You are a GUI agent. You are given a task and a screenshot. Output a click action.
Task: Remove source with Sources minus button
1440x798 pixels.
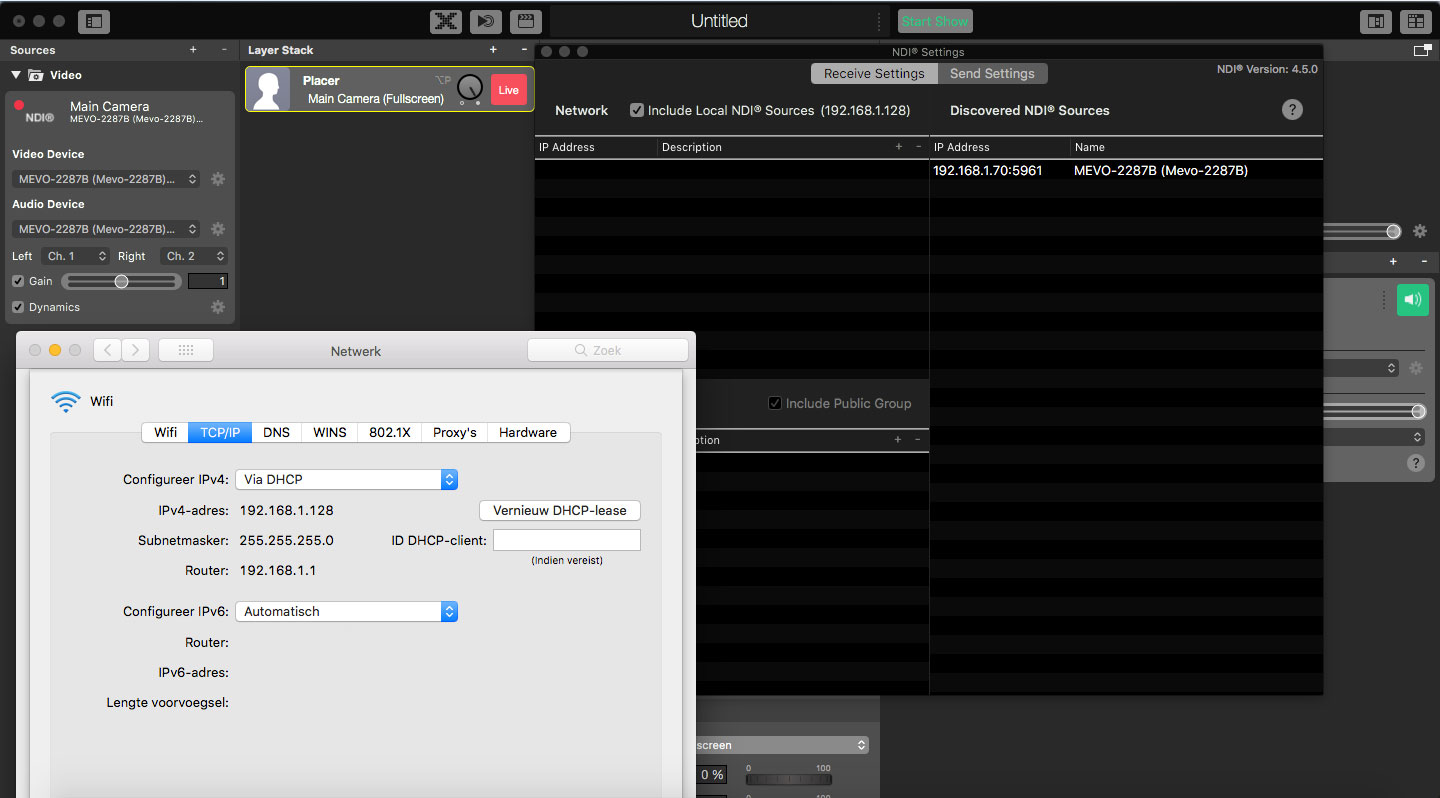tap(224, 49)
